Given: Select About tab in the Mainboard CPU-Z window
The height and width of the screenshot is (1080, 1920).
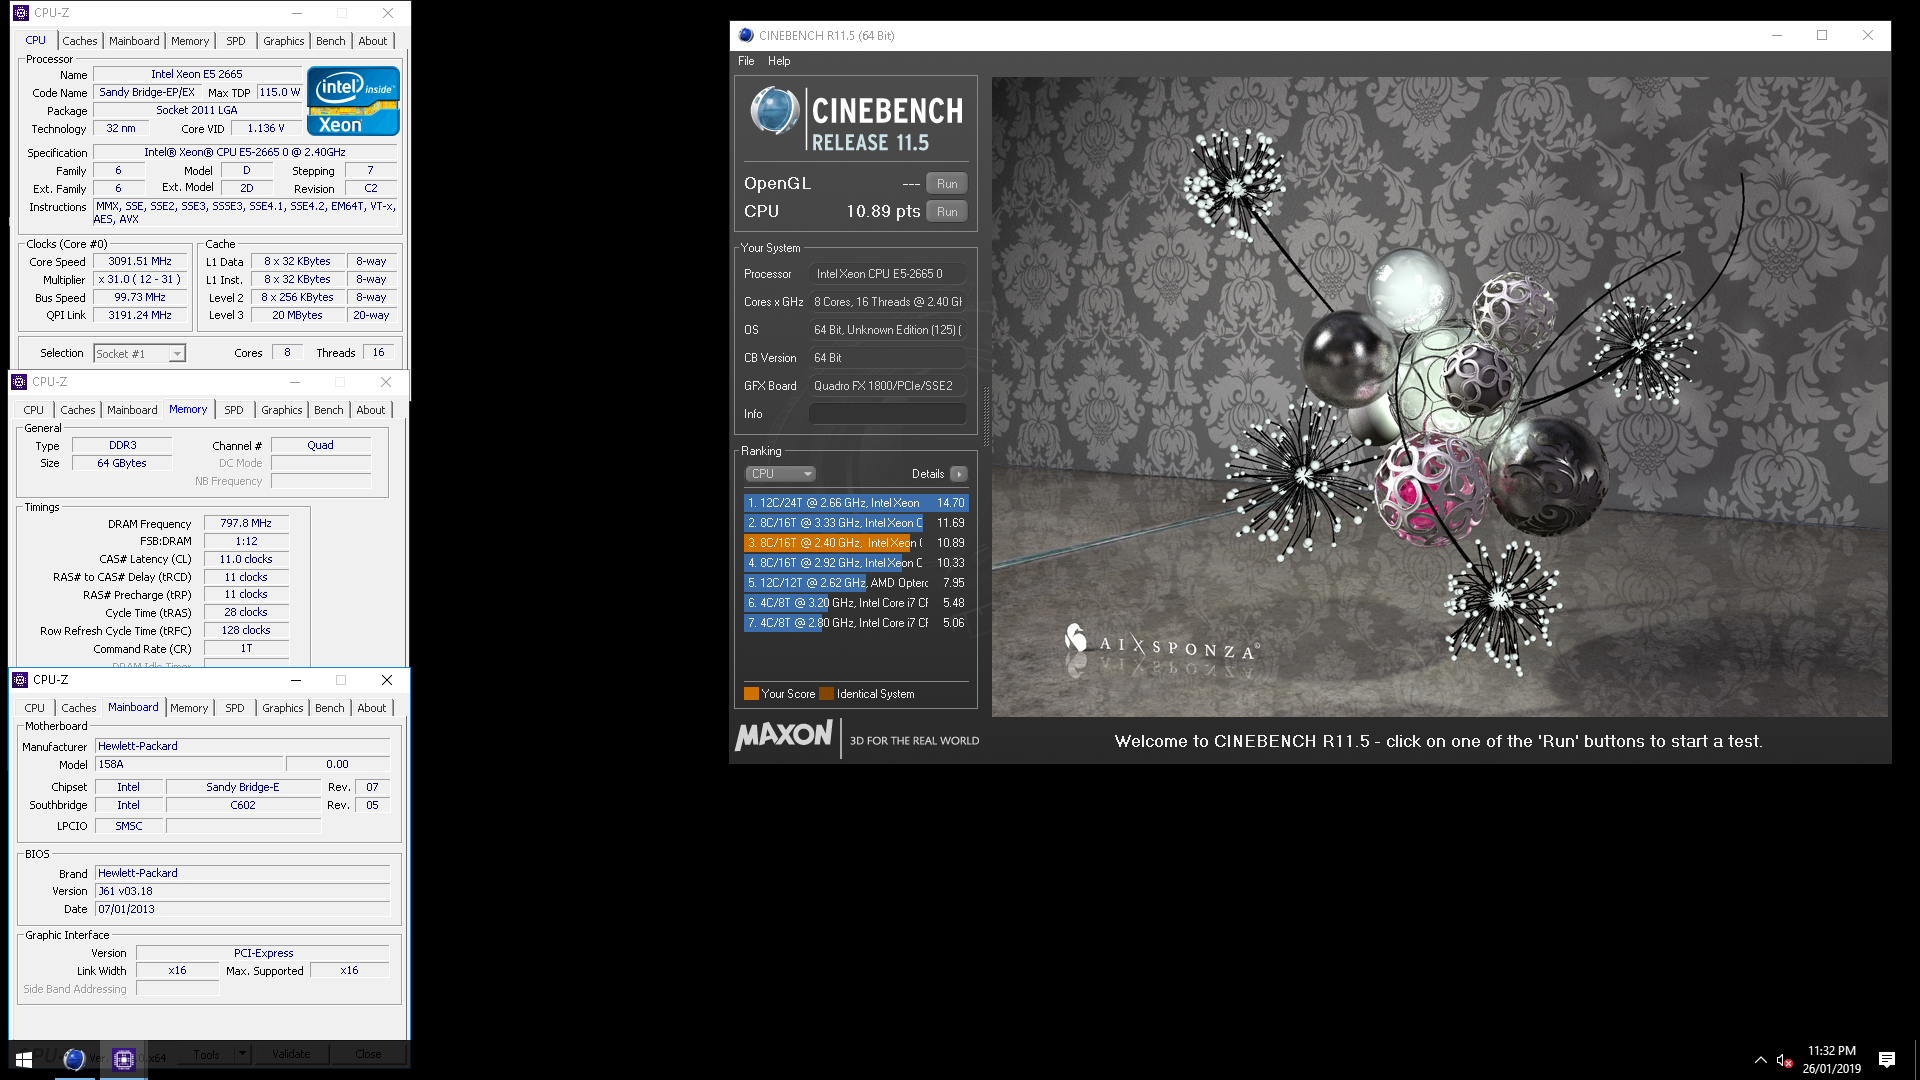Looking at the screenshot, I should point(372,708).
